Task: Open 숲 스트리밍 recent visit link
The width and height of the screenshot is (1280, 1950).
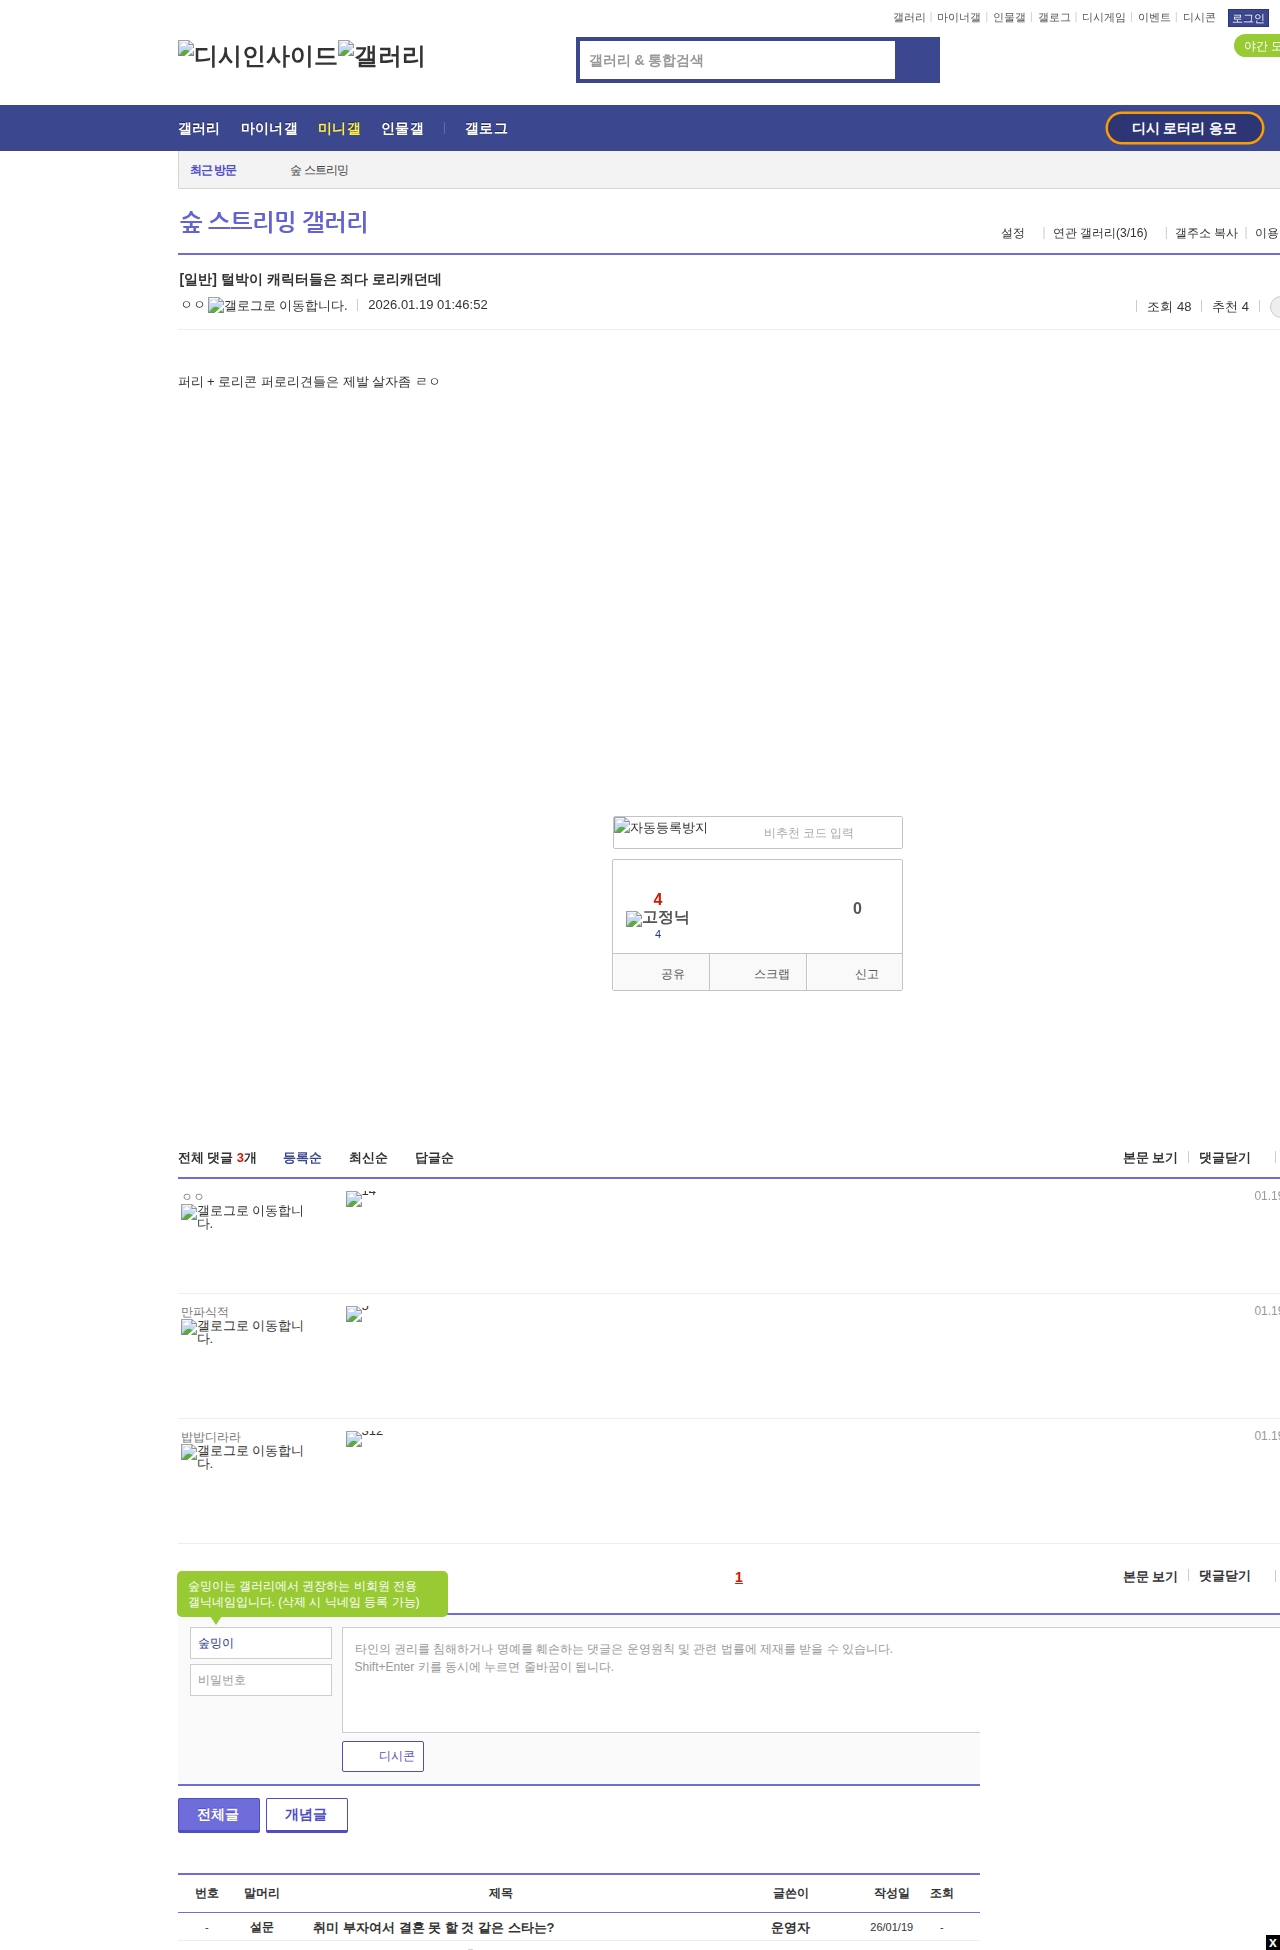Action: tap(319, 171)
